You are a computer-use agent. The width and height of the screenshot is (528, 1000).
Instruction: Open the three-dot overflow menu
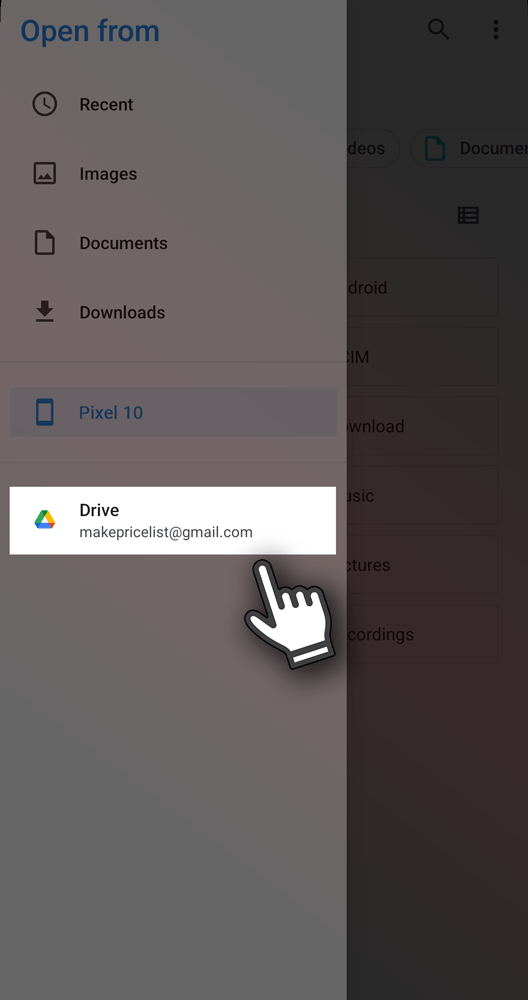(495, 29)
